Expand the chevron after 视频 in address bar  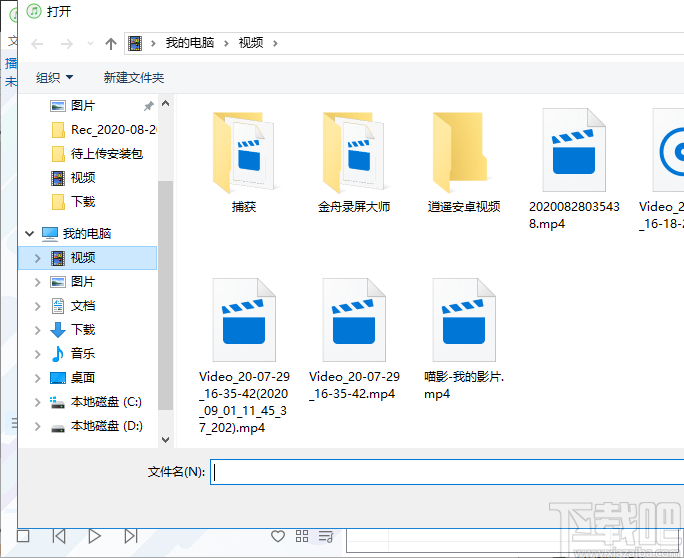click(275, 43)
